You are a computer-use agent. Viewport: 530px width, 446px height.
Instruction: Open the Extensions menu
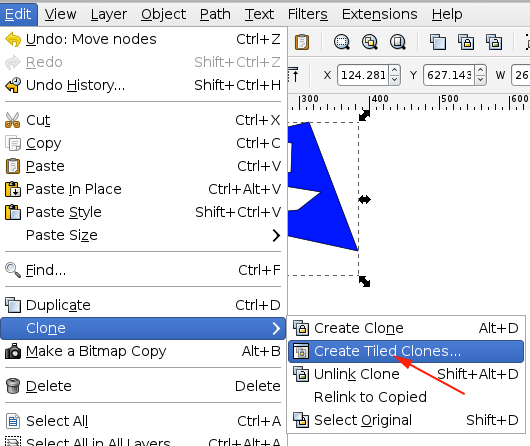click(380, 14)
